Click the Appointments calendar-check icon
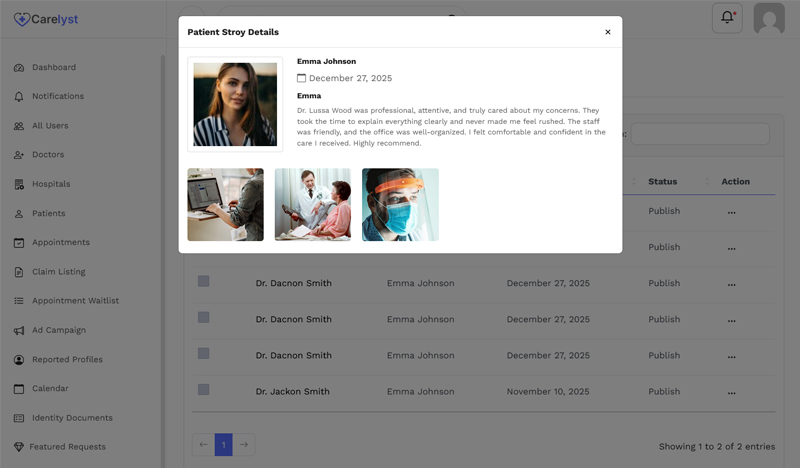 [x=19, y=243]
